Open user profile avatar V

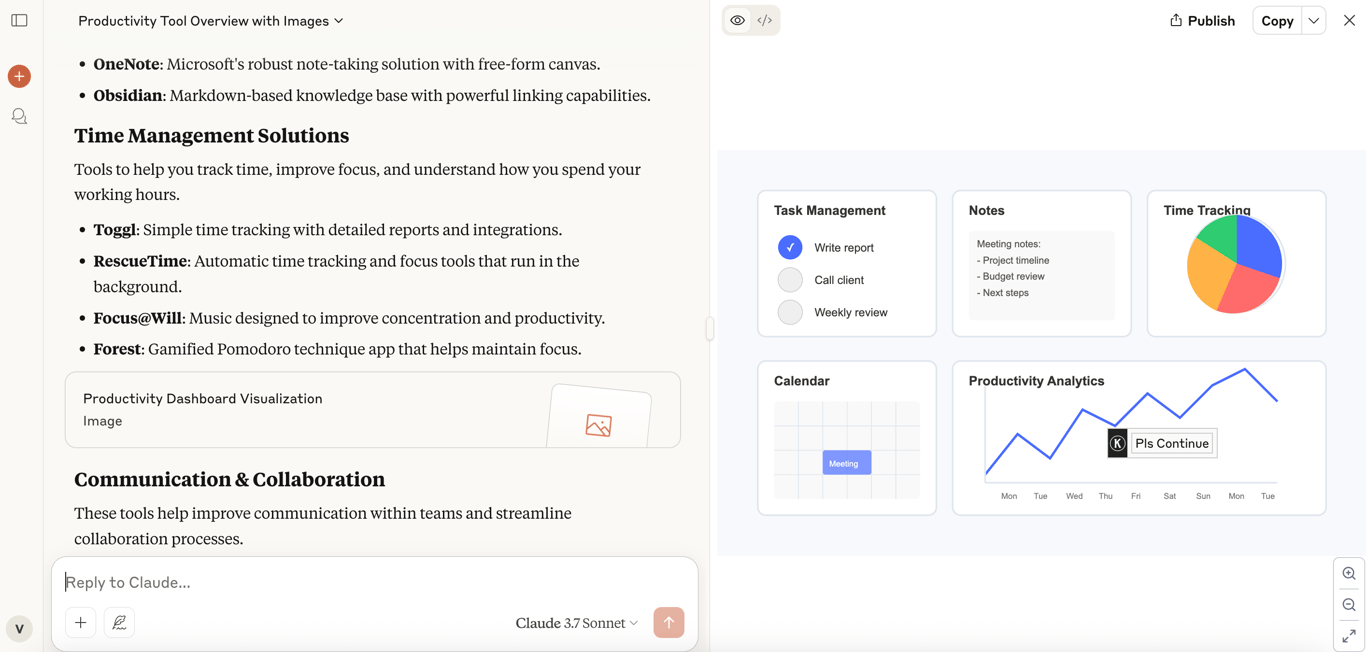coord(19,629)
